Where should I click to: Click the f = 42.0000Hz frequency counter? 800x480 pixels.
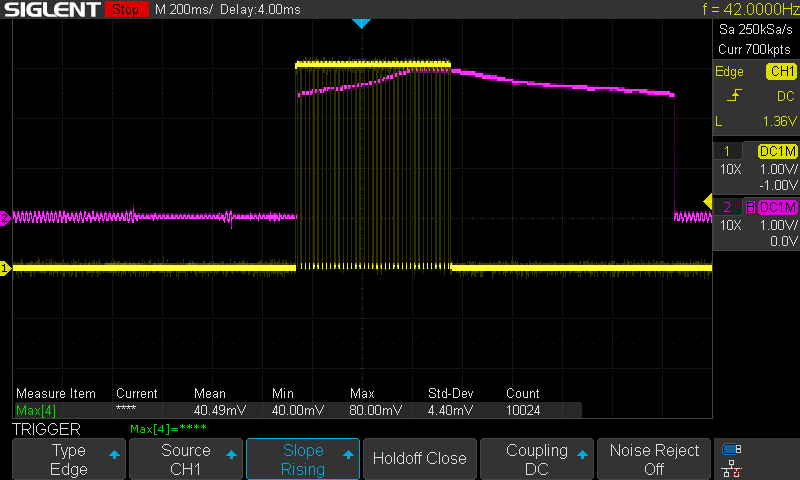751,9
